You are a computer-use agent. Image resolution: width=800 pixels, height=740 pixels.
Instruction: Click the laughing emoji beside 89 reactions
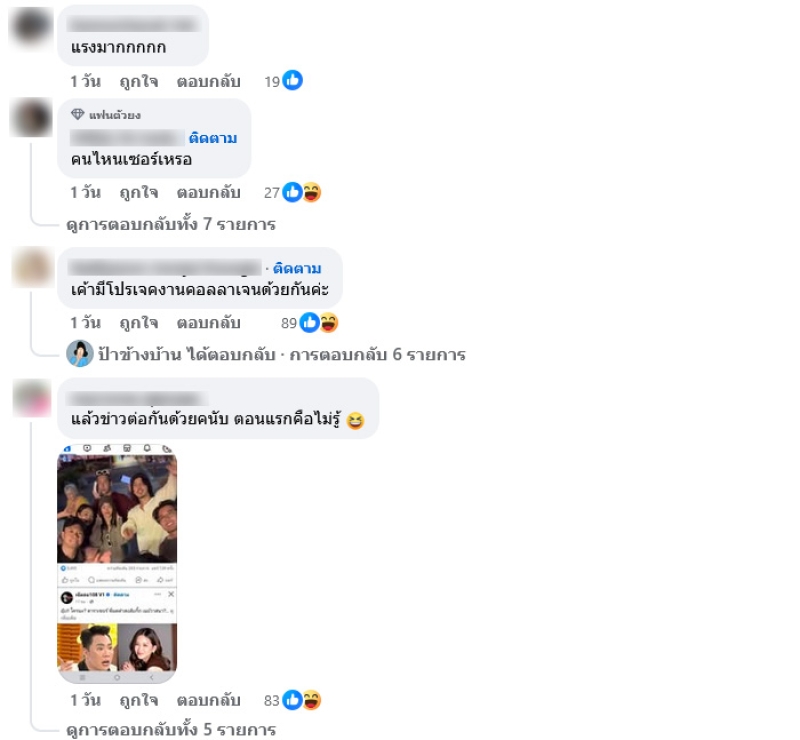pos(329,323)
